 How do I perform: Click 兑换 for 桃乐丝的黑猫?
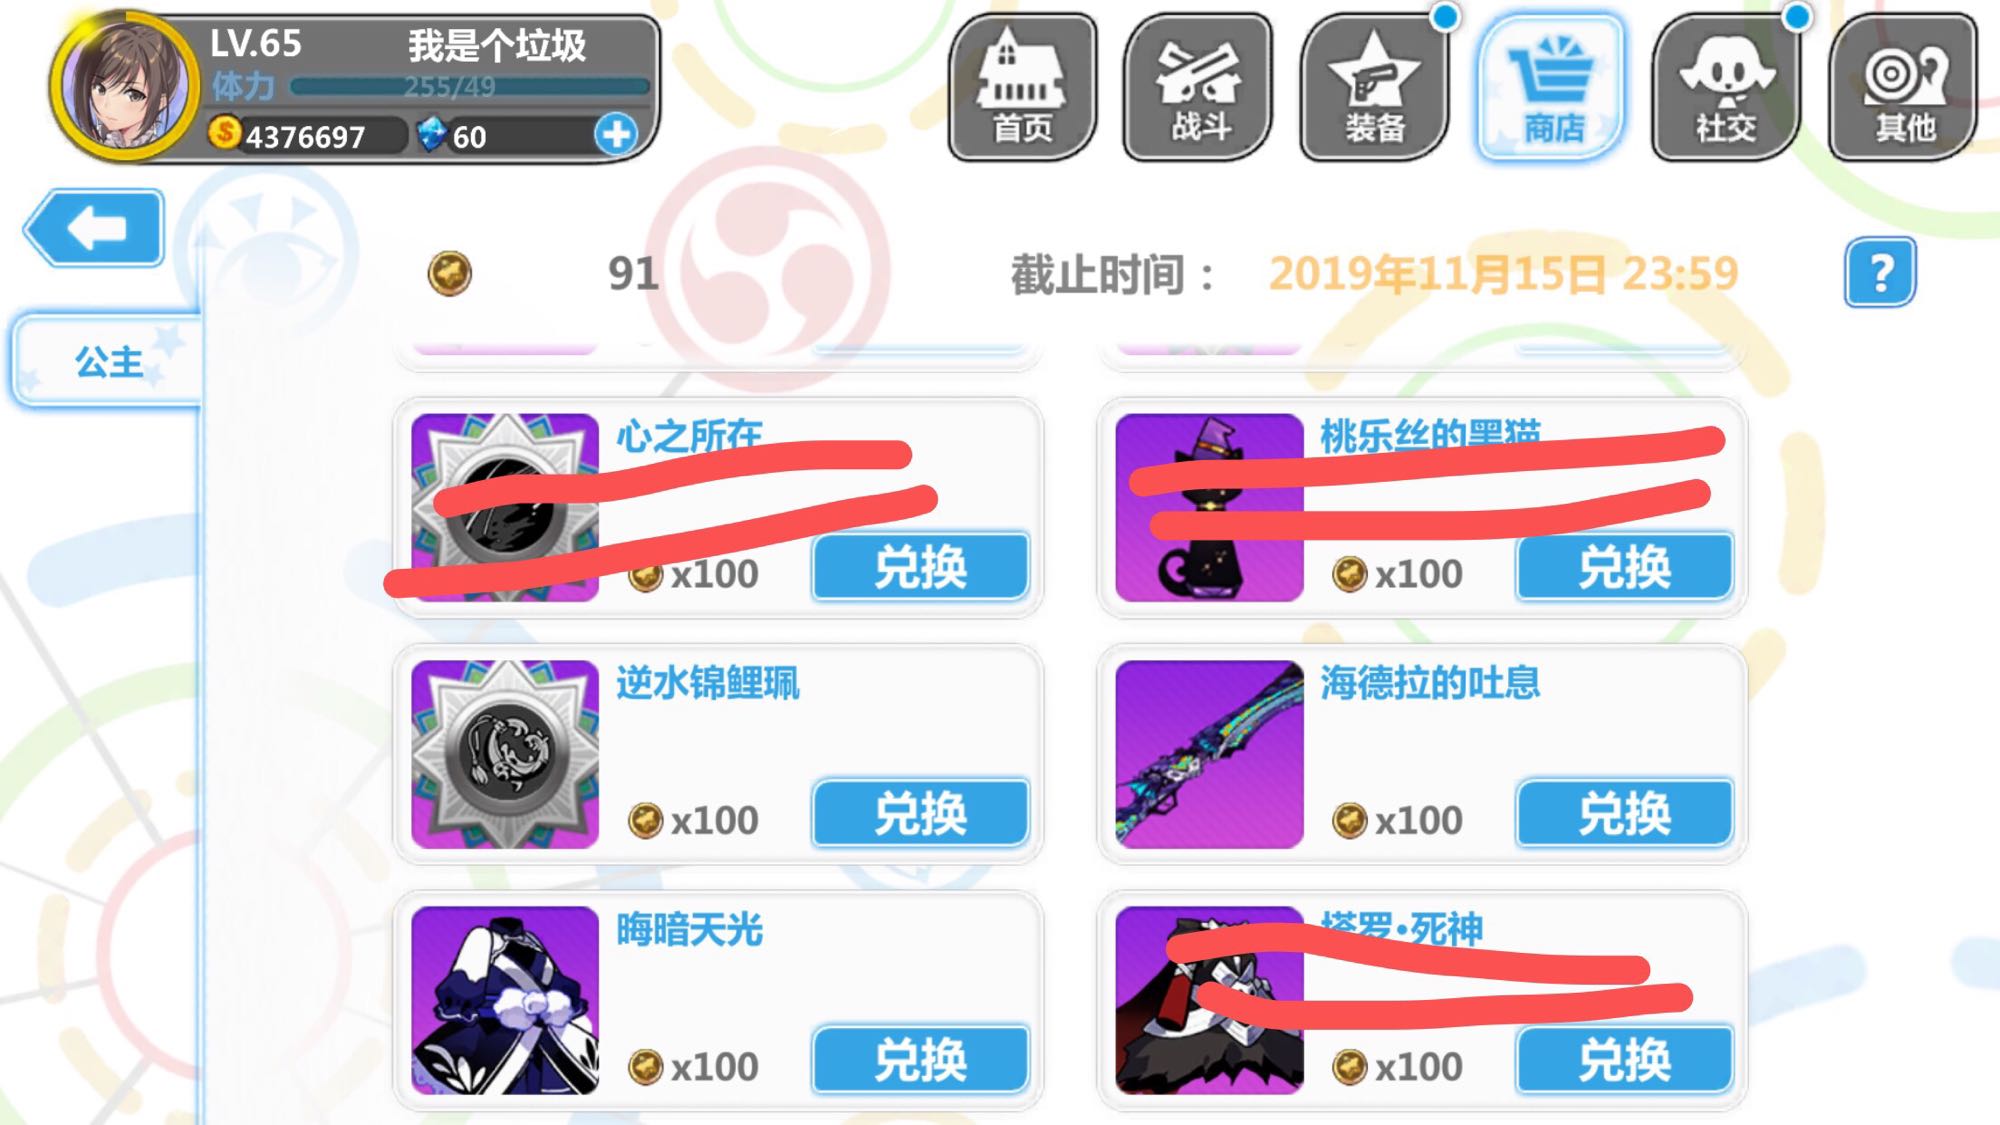[x=1625, y=567]
